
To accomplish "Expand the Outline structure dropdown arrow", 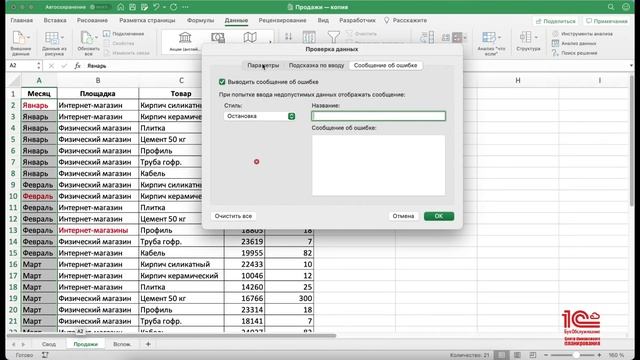I will 536,38.
